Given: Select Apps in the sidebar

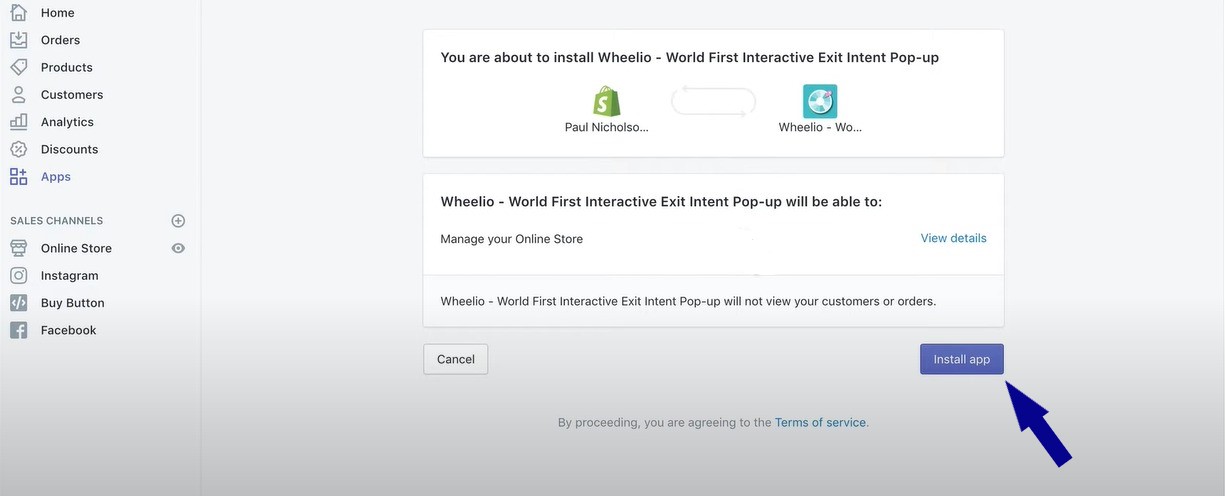Looking at the screenshot, I should 55,177.
